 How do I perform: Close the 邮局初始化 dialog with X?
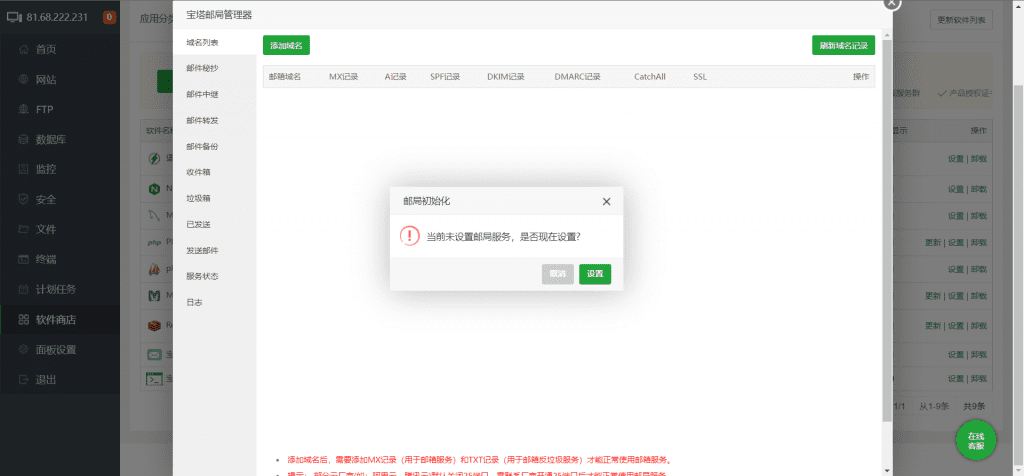point(606,201)
